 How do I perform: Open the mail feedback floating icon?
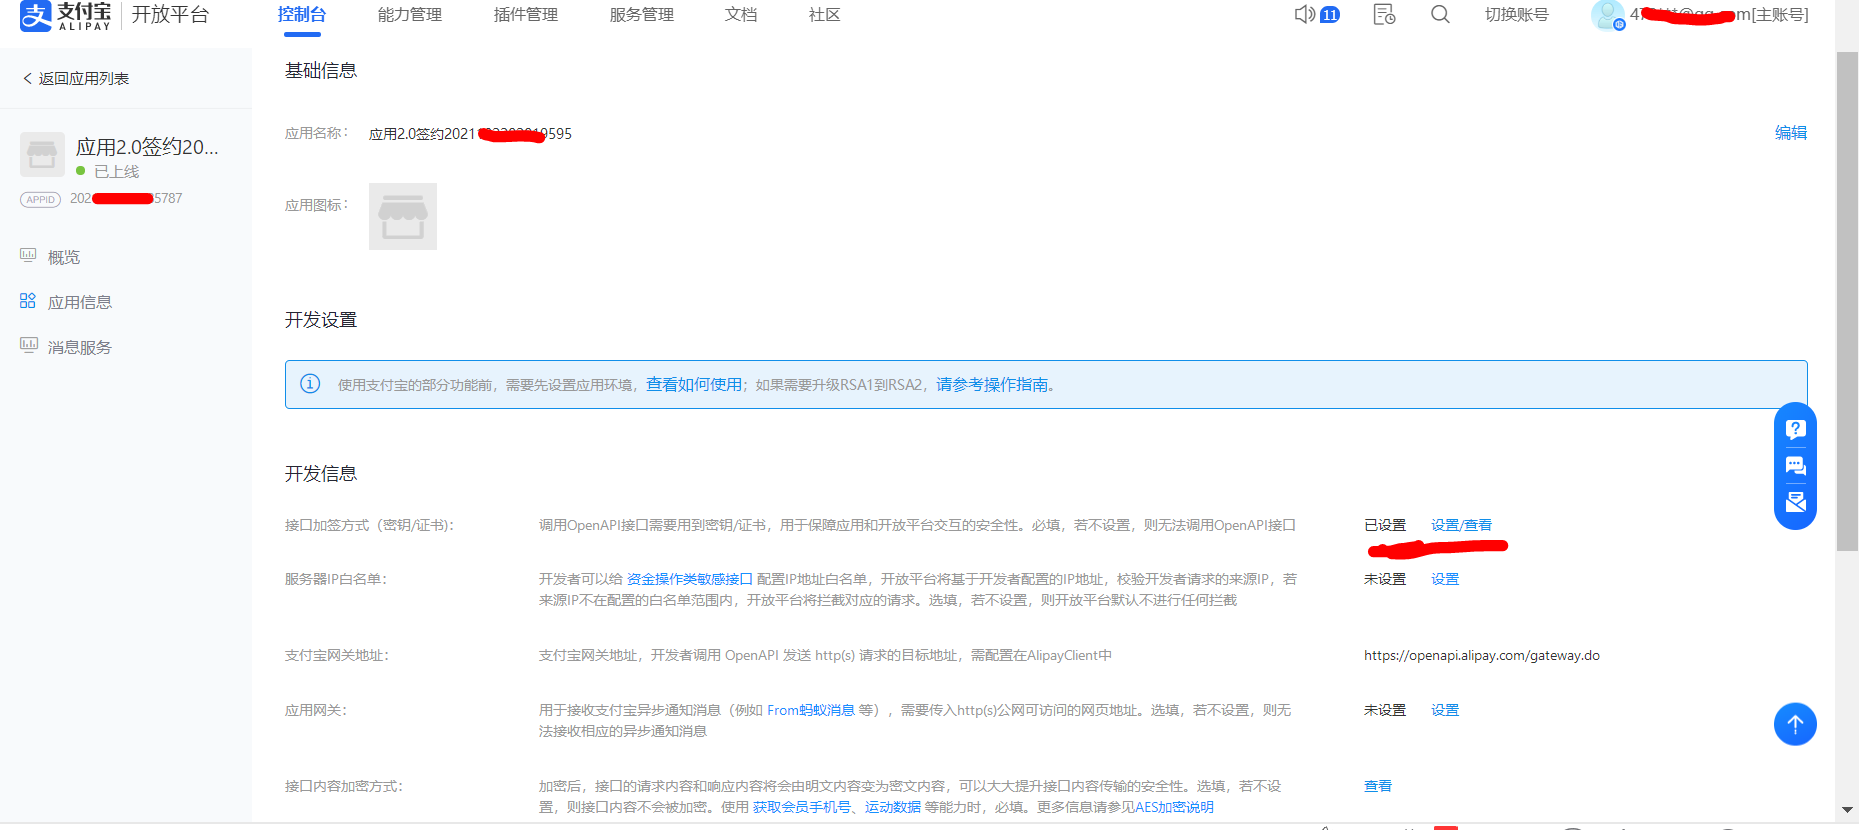pos(1795,502)
